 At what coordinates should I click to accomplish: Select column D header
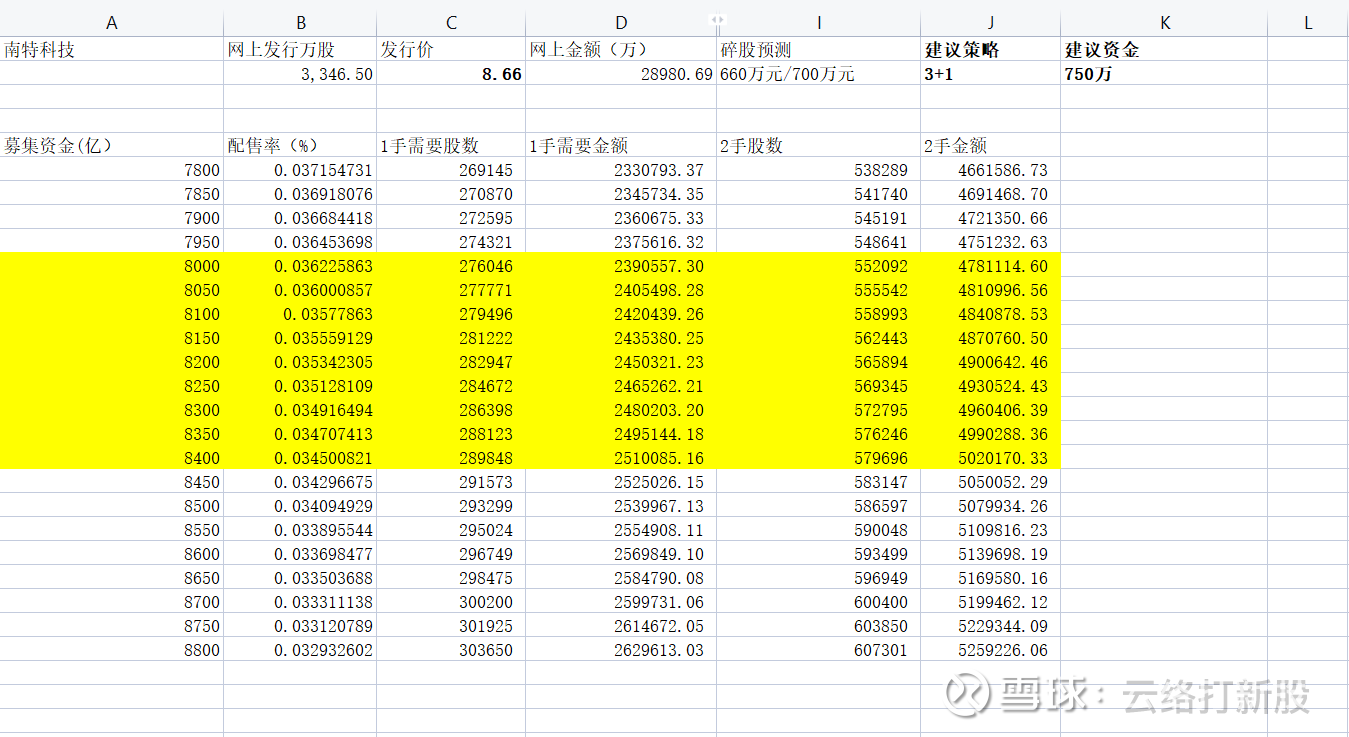(621, 23)
